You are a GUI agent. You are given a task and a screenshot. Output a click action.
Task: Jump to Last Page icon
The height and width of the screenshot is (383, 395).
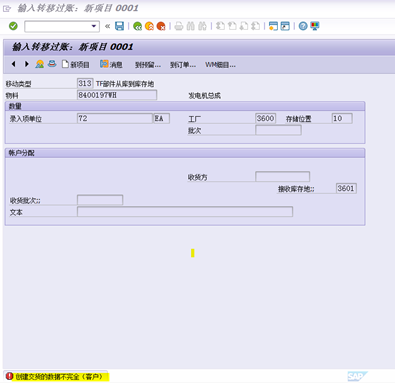tap(255, 26)
